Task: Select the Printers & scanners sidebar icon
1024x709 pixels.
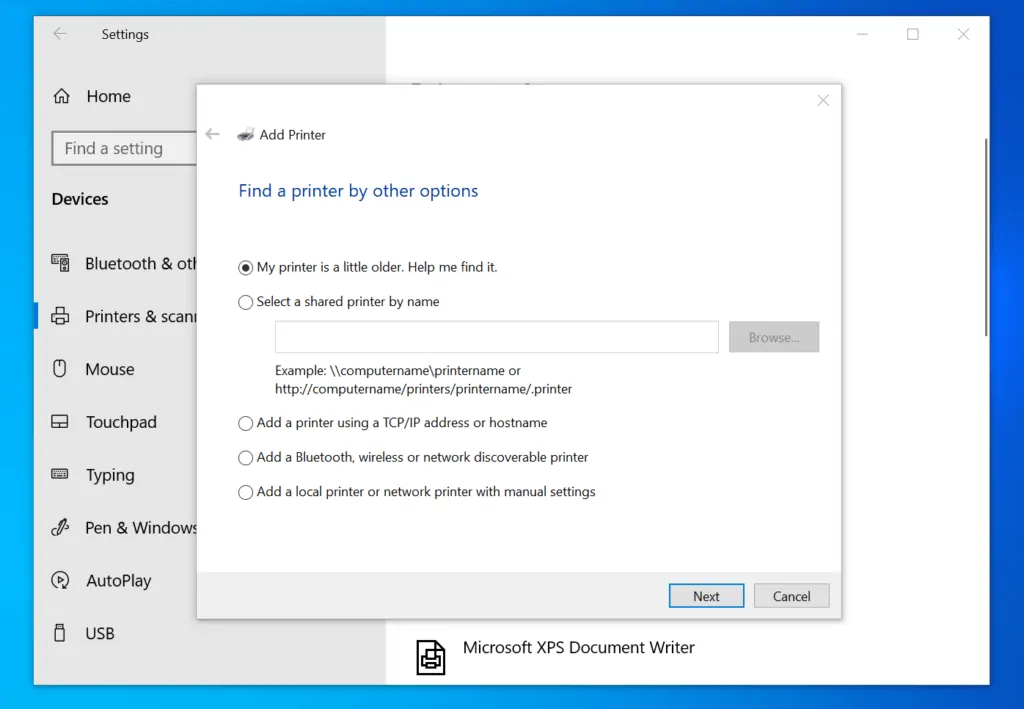Action: coord(60,316)
